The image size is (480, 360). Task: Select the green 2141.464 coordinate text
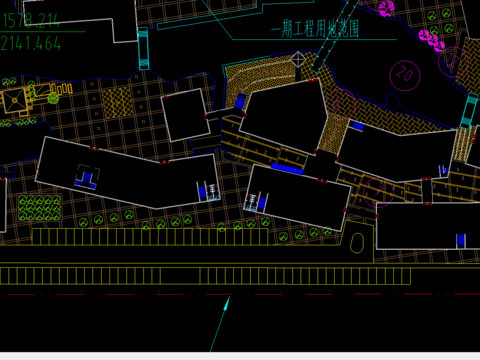coord(31,43)
